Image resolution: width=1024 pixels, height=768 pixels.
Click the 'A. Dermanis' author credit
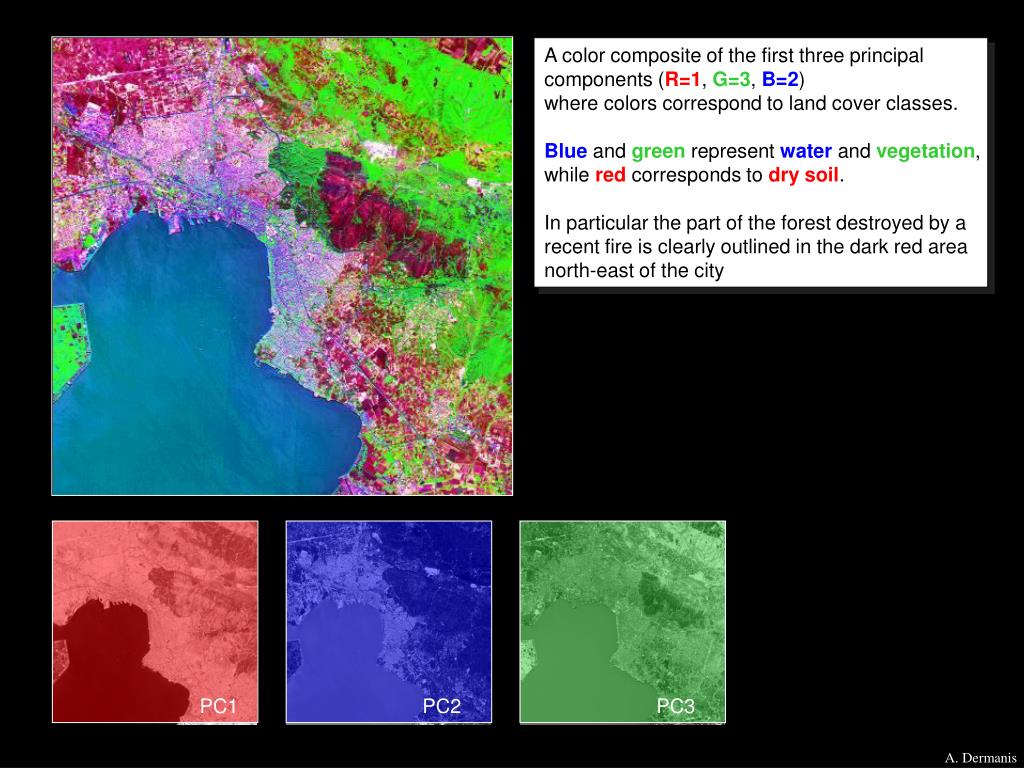(x=980, y=758)
